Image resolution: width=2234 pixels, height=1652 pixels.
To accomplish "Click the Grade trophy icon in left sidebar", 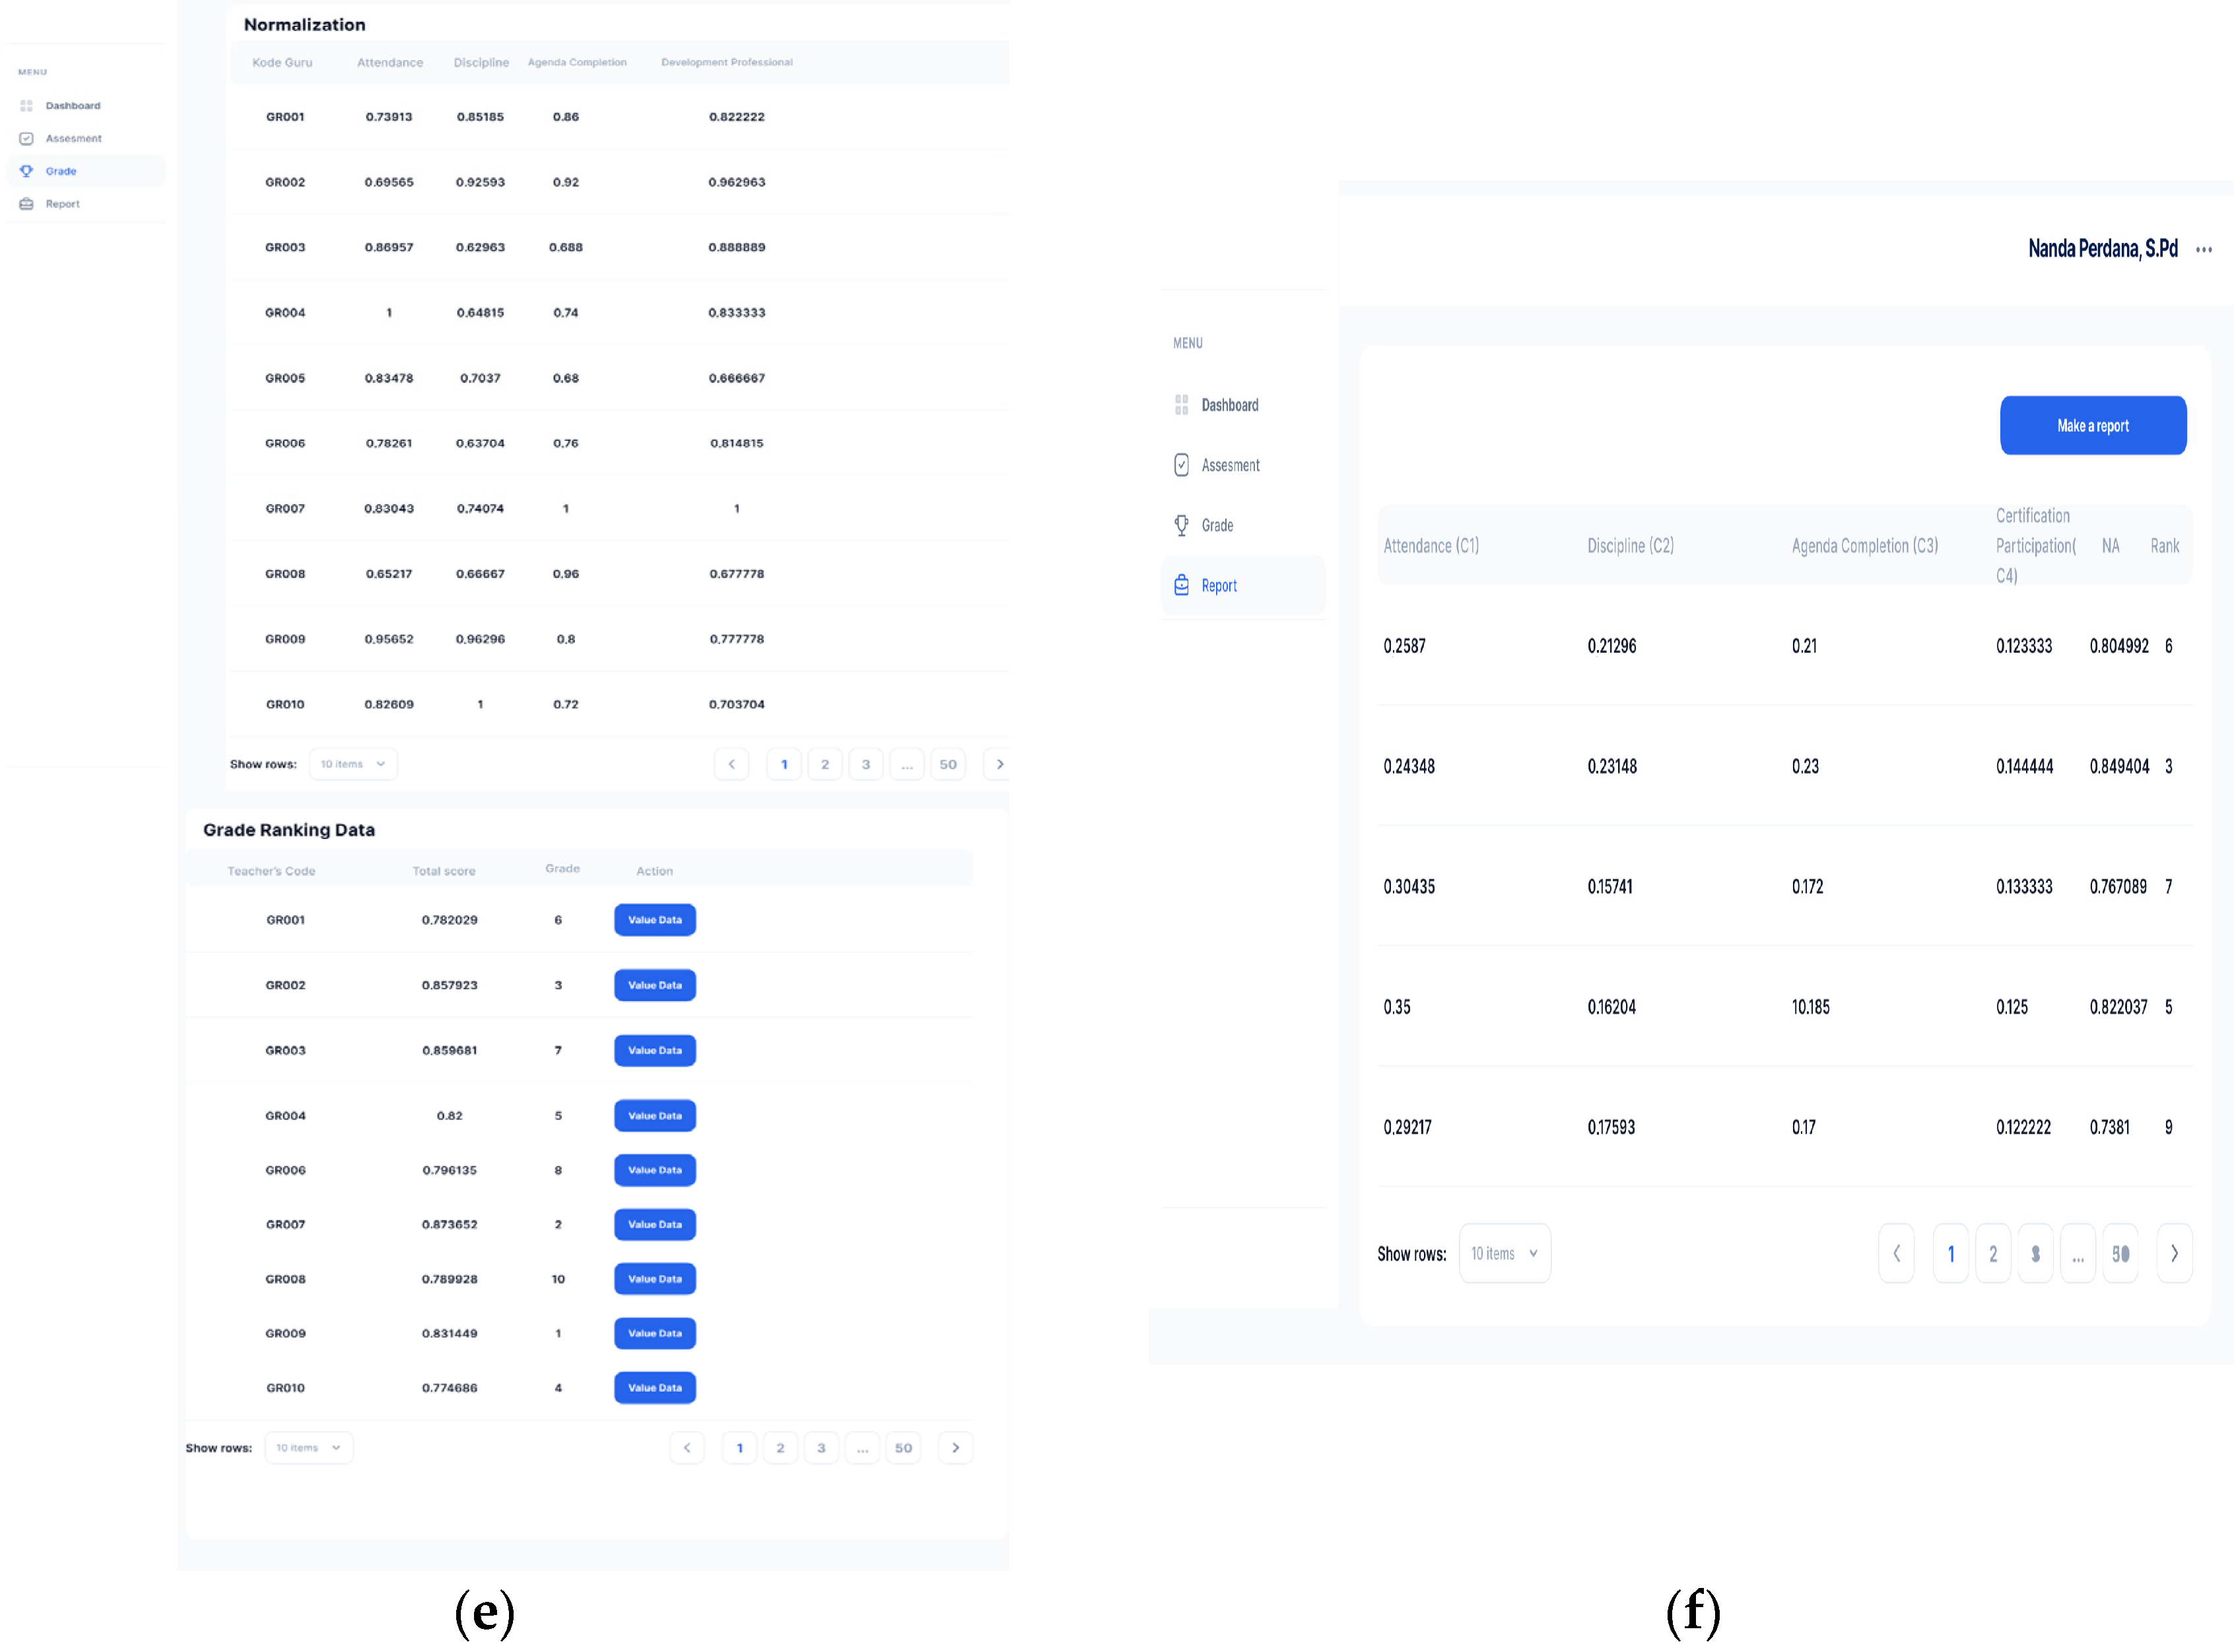I will 27,171.
